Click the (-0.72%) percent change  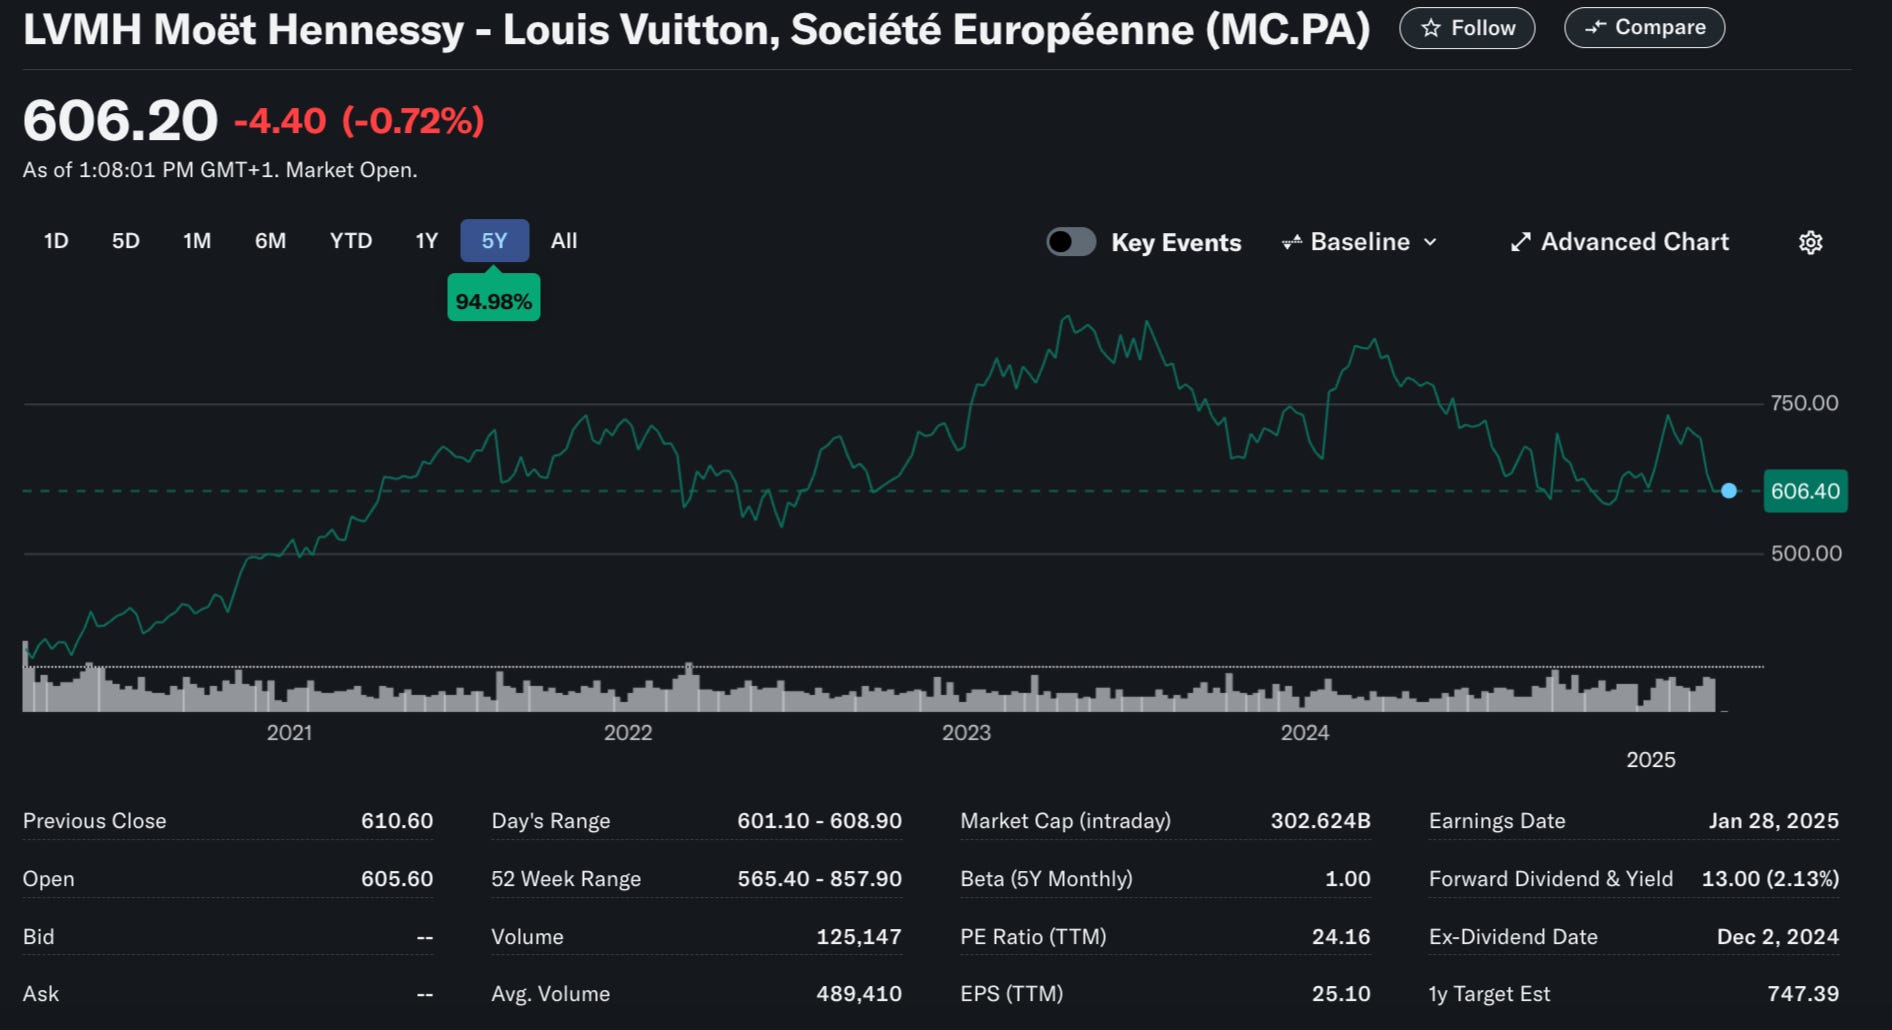413,121
